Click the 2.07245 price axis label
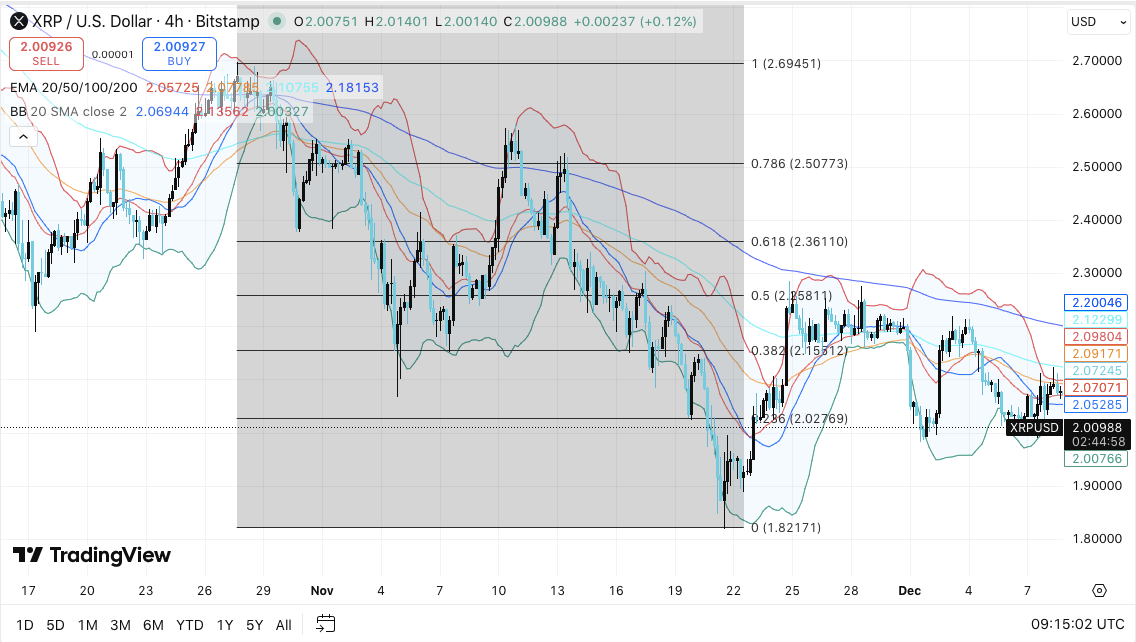This screenshot has width=1136, height=642. (1096, 370)
